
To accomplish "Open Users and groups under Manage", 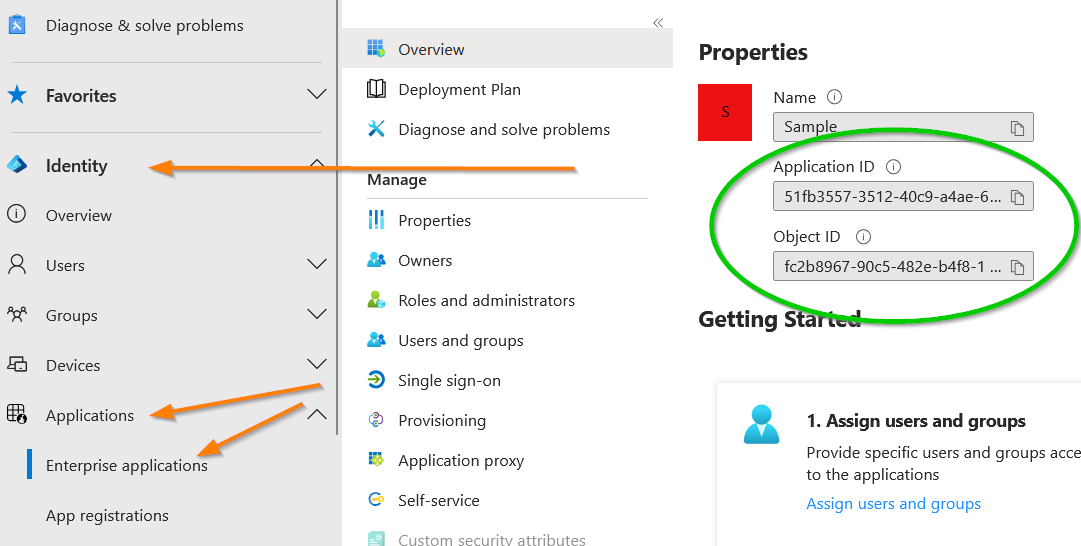I will pyautogui.click(x=461, y=341).
